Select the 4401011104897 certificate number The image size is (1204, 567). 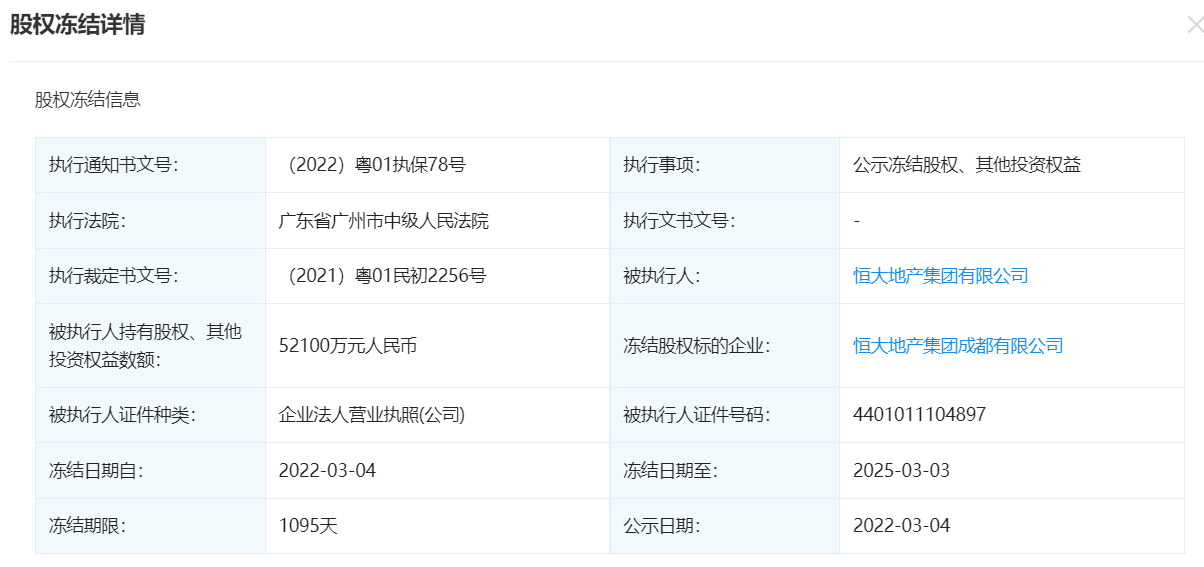919,414
